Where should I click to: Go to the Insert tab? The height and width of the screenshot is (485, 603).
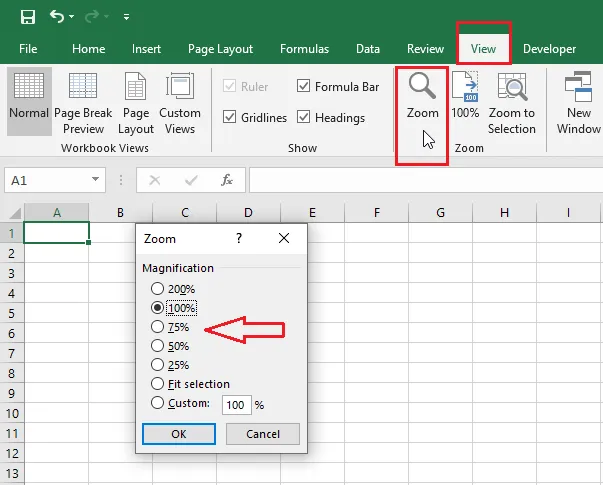146,49
